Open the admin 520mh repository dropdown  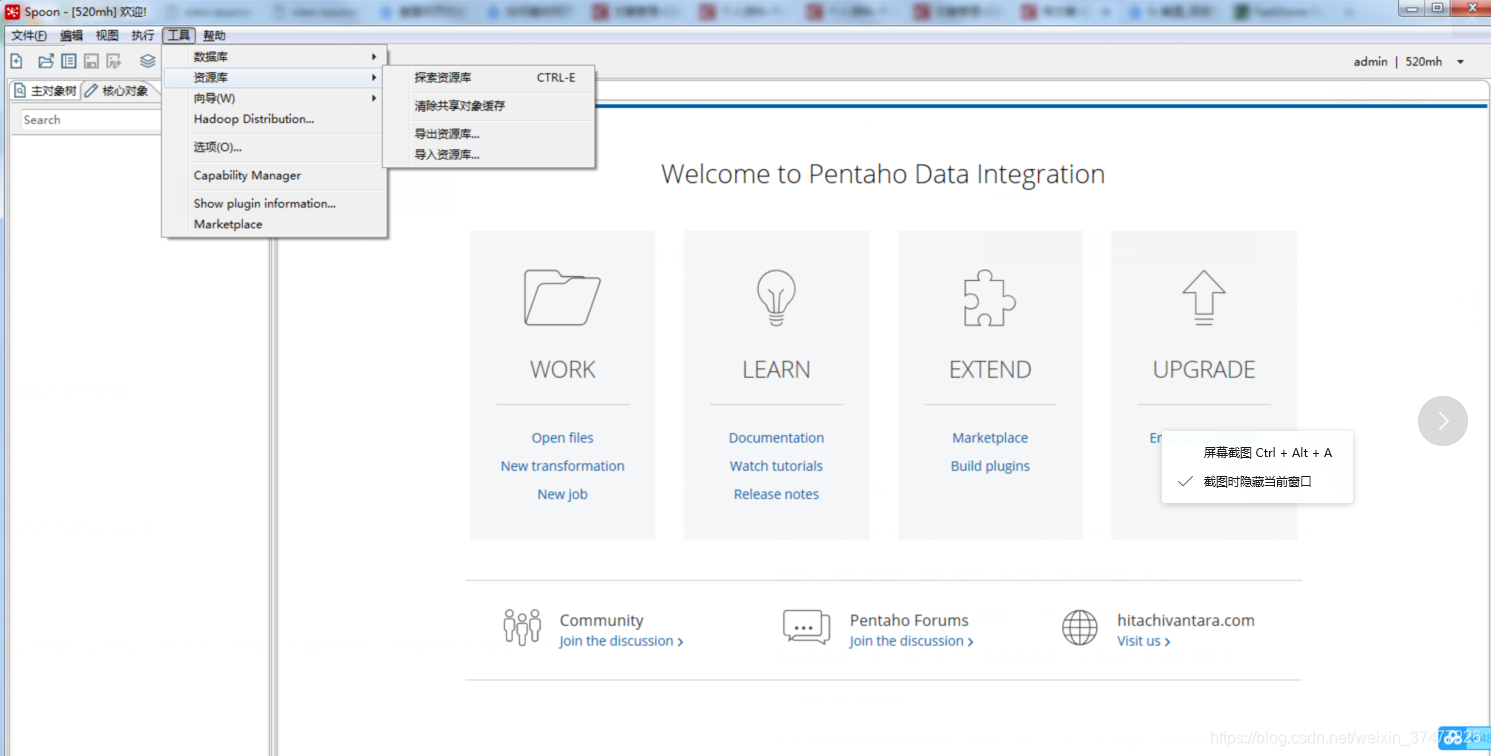pyautogui.click(x=1460, y=62)
